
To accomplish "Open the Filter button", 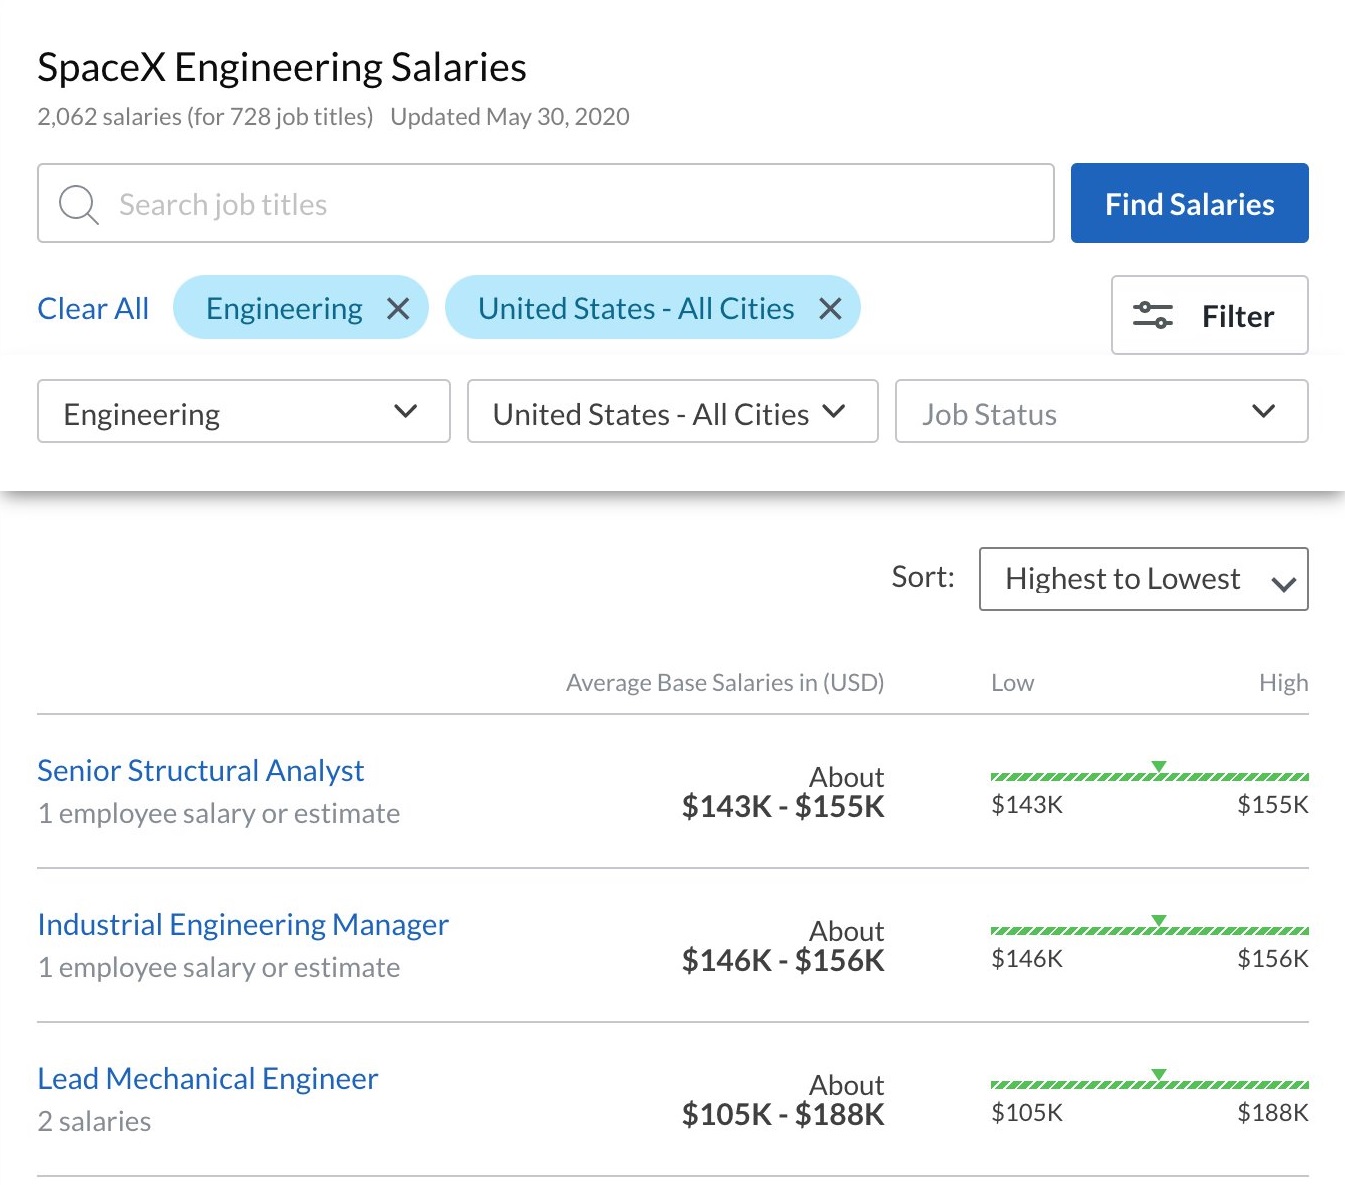I will click(x=1210, y=315).
